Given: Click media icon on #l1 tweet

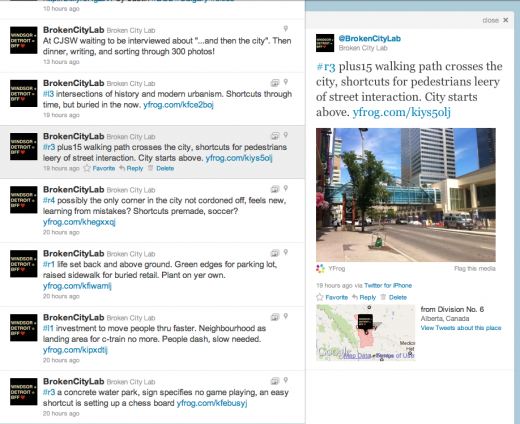Looking at the screenshot, I should (x=275, y=317).
